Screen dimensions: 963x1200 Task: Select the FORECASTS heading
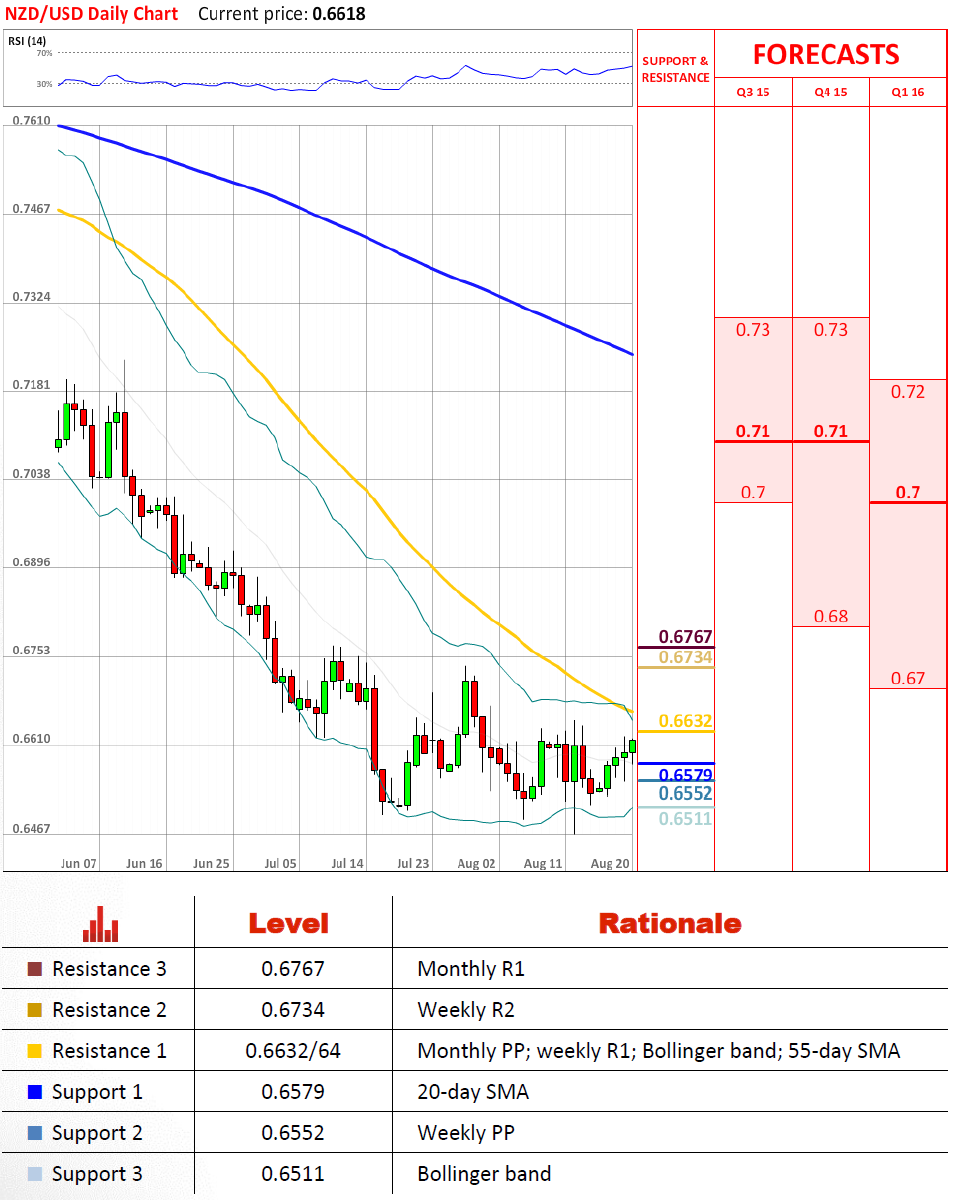click(826, 54)
